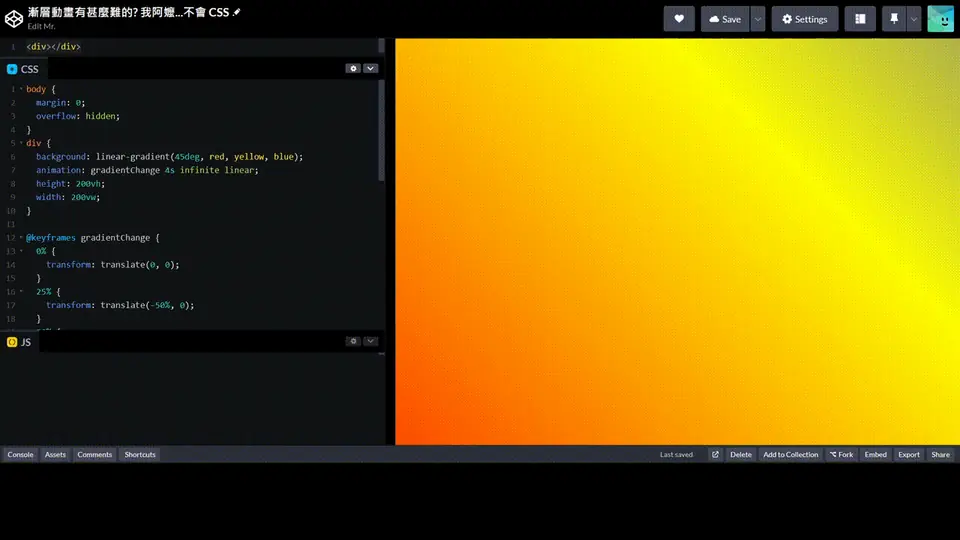Share this pen
Image resolution: width=960 pixels, height=540 pixels.
click(x=940, y=454)
